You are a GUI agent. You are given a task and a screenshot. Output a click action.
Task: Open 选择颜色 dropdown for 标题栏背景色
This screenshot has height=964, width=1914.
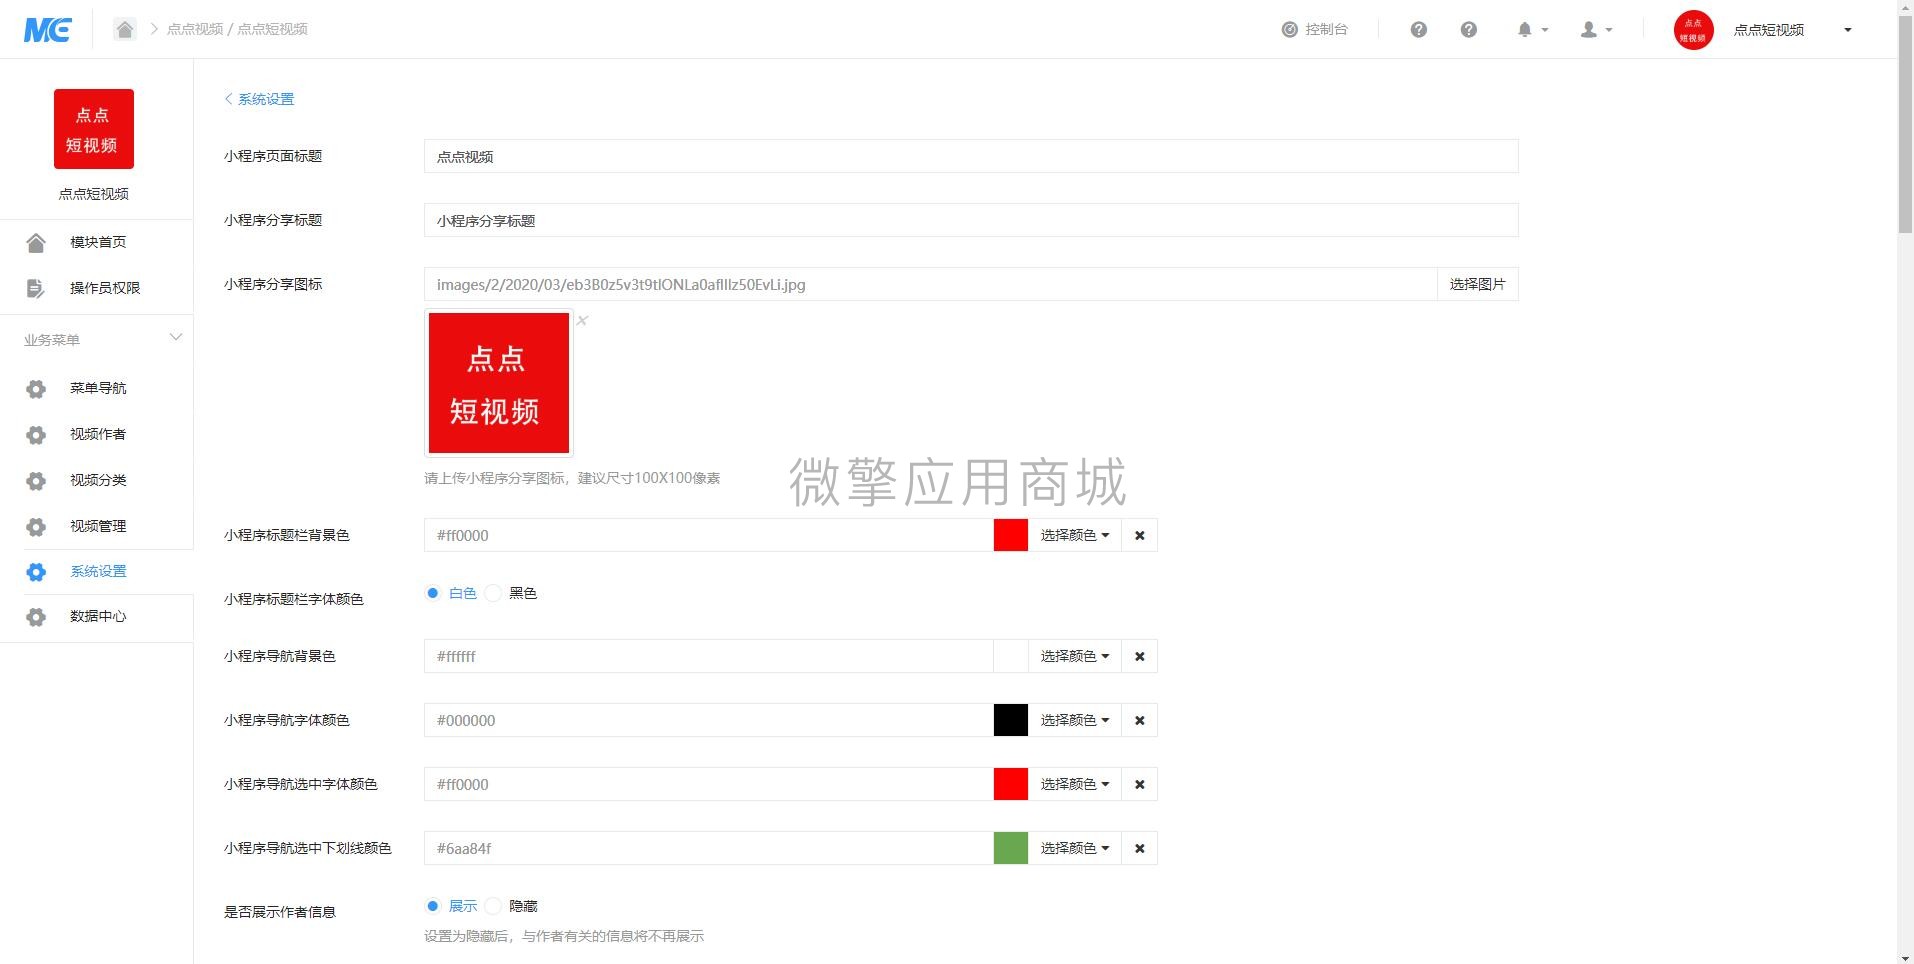(1075, 535)
